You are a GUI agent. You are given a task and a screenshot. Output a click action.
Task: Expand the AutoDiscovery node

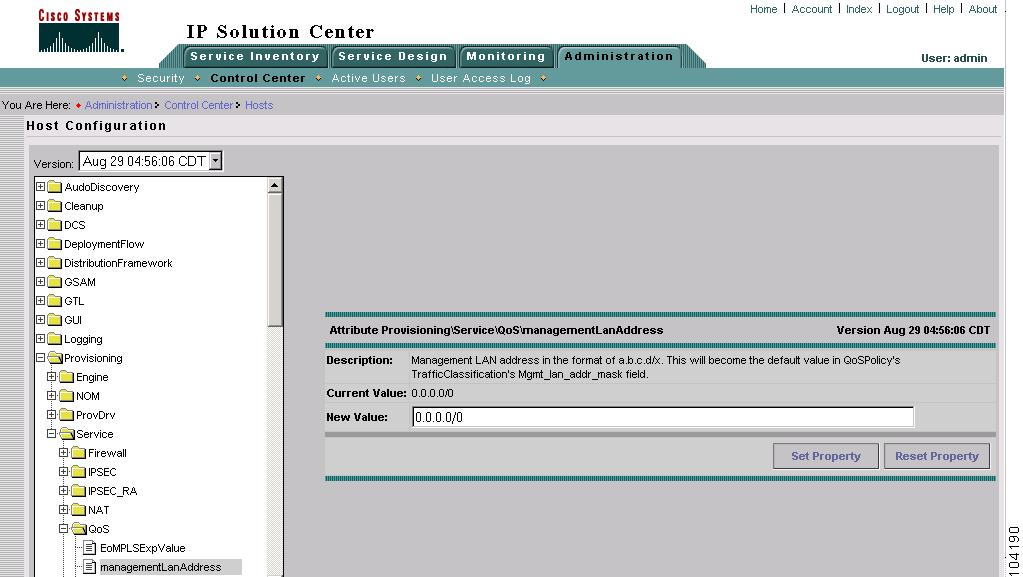click(x=40, y=187)
